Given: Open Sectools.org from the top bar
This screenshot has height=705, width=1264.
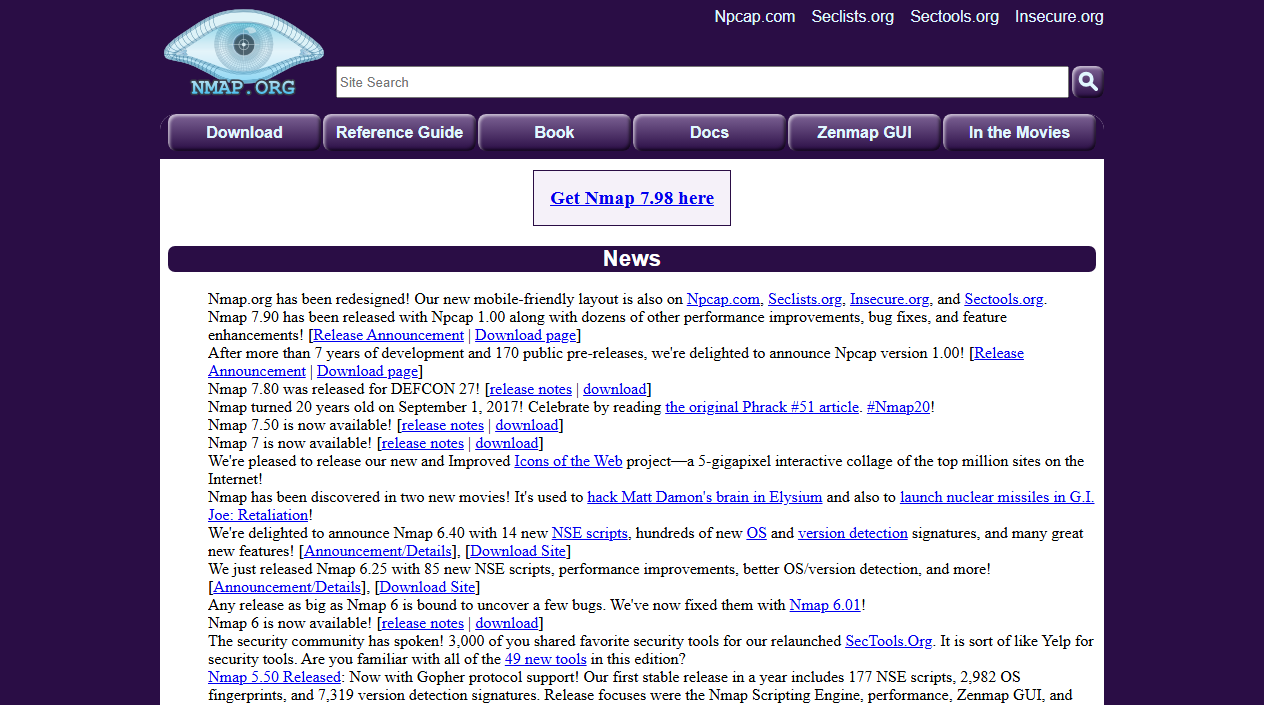Looking at the screenshot, I should pyautogui.click(x=954, y=16).
